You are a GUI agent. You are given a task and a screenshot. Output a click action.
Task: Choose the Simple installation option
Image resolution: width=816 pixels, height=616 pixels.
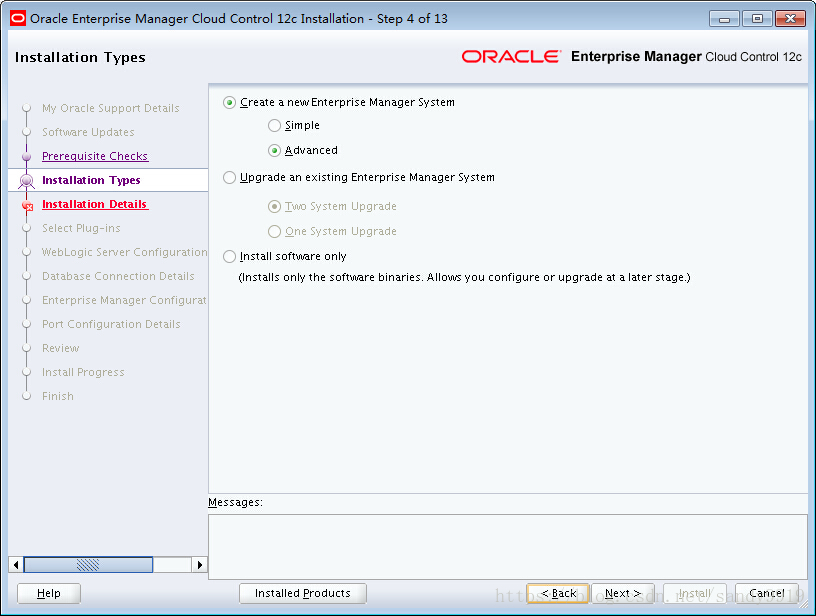click(274, 125)
